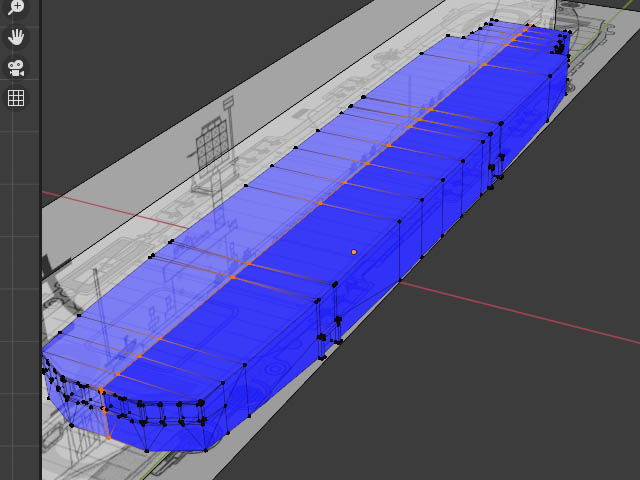Switch orthographic/perspective with the grid icon
Screen dimensions: 640x480
16,98
